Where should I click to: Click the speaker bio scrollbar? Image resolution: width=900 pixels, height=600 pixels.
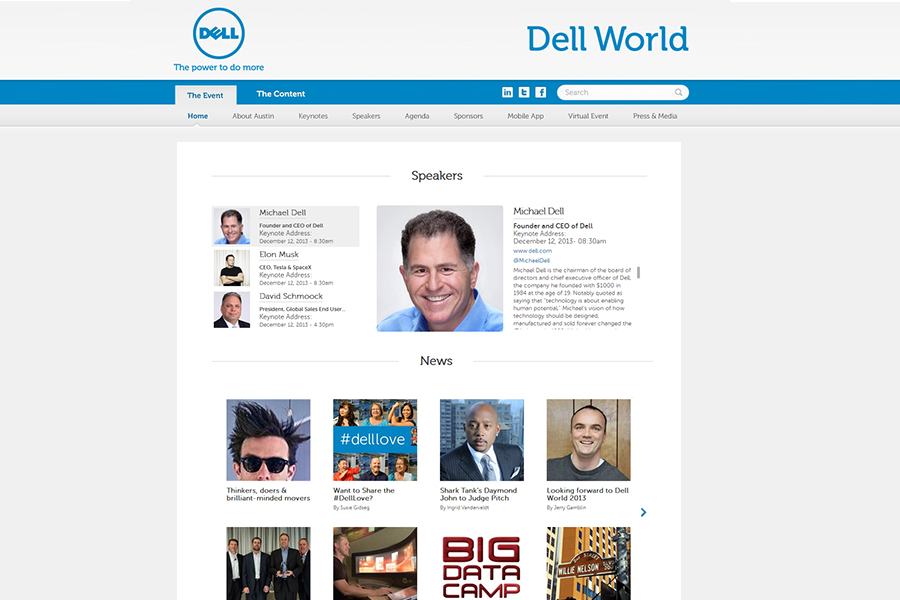point(638,273)
